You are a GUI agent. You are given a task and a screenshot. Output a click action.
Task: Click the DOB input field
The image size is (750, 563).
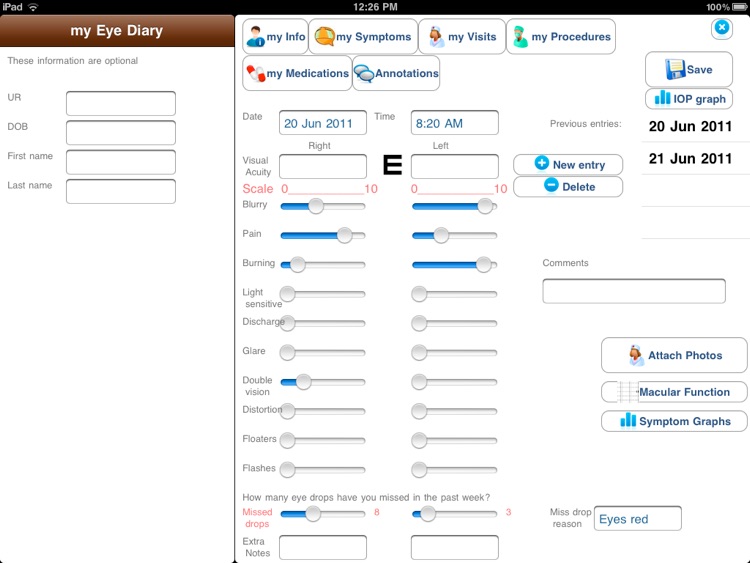pos(121,132)
